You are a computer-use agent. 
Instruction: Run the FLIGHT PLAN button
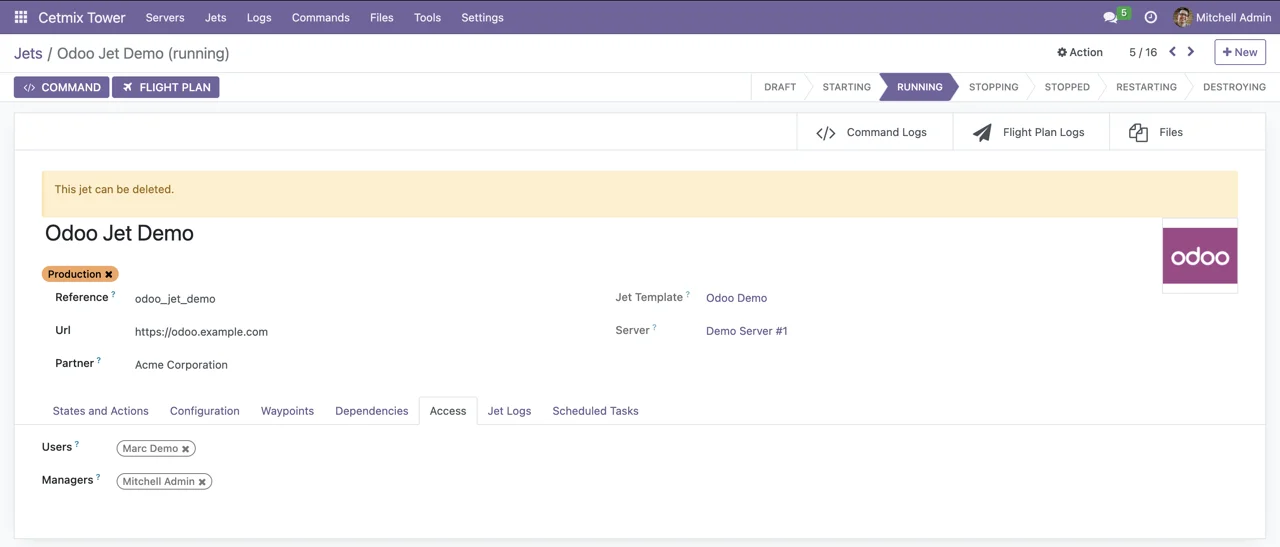(x=166, y=87)
